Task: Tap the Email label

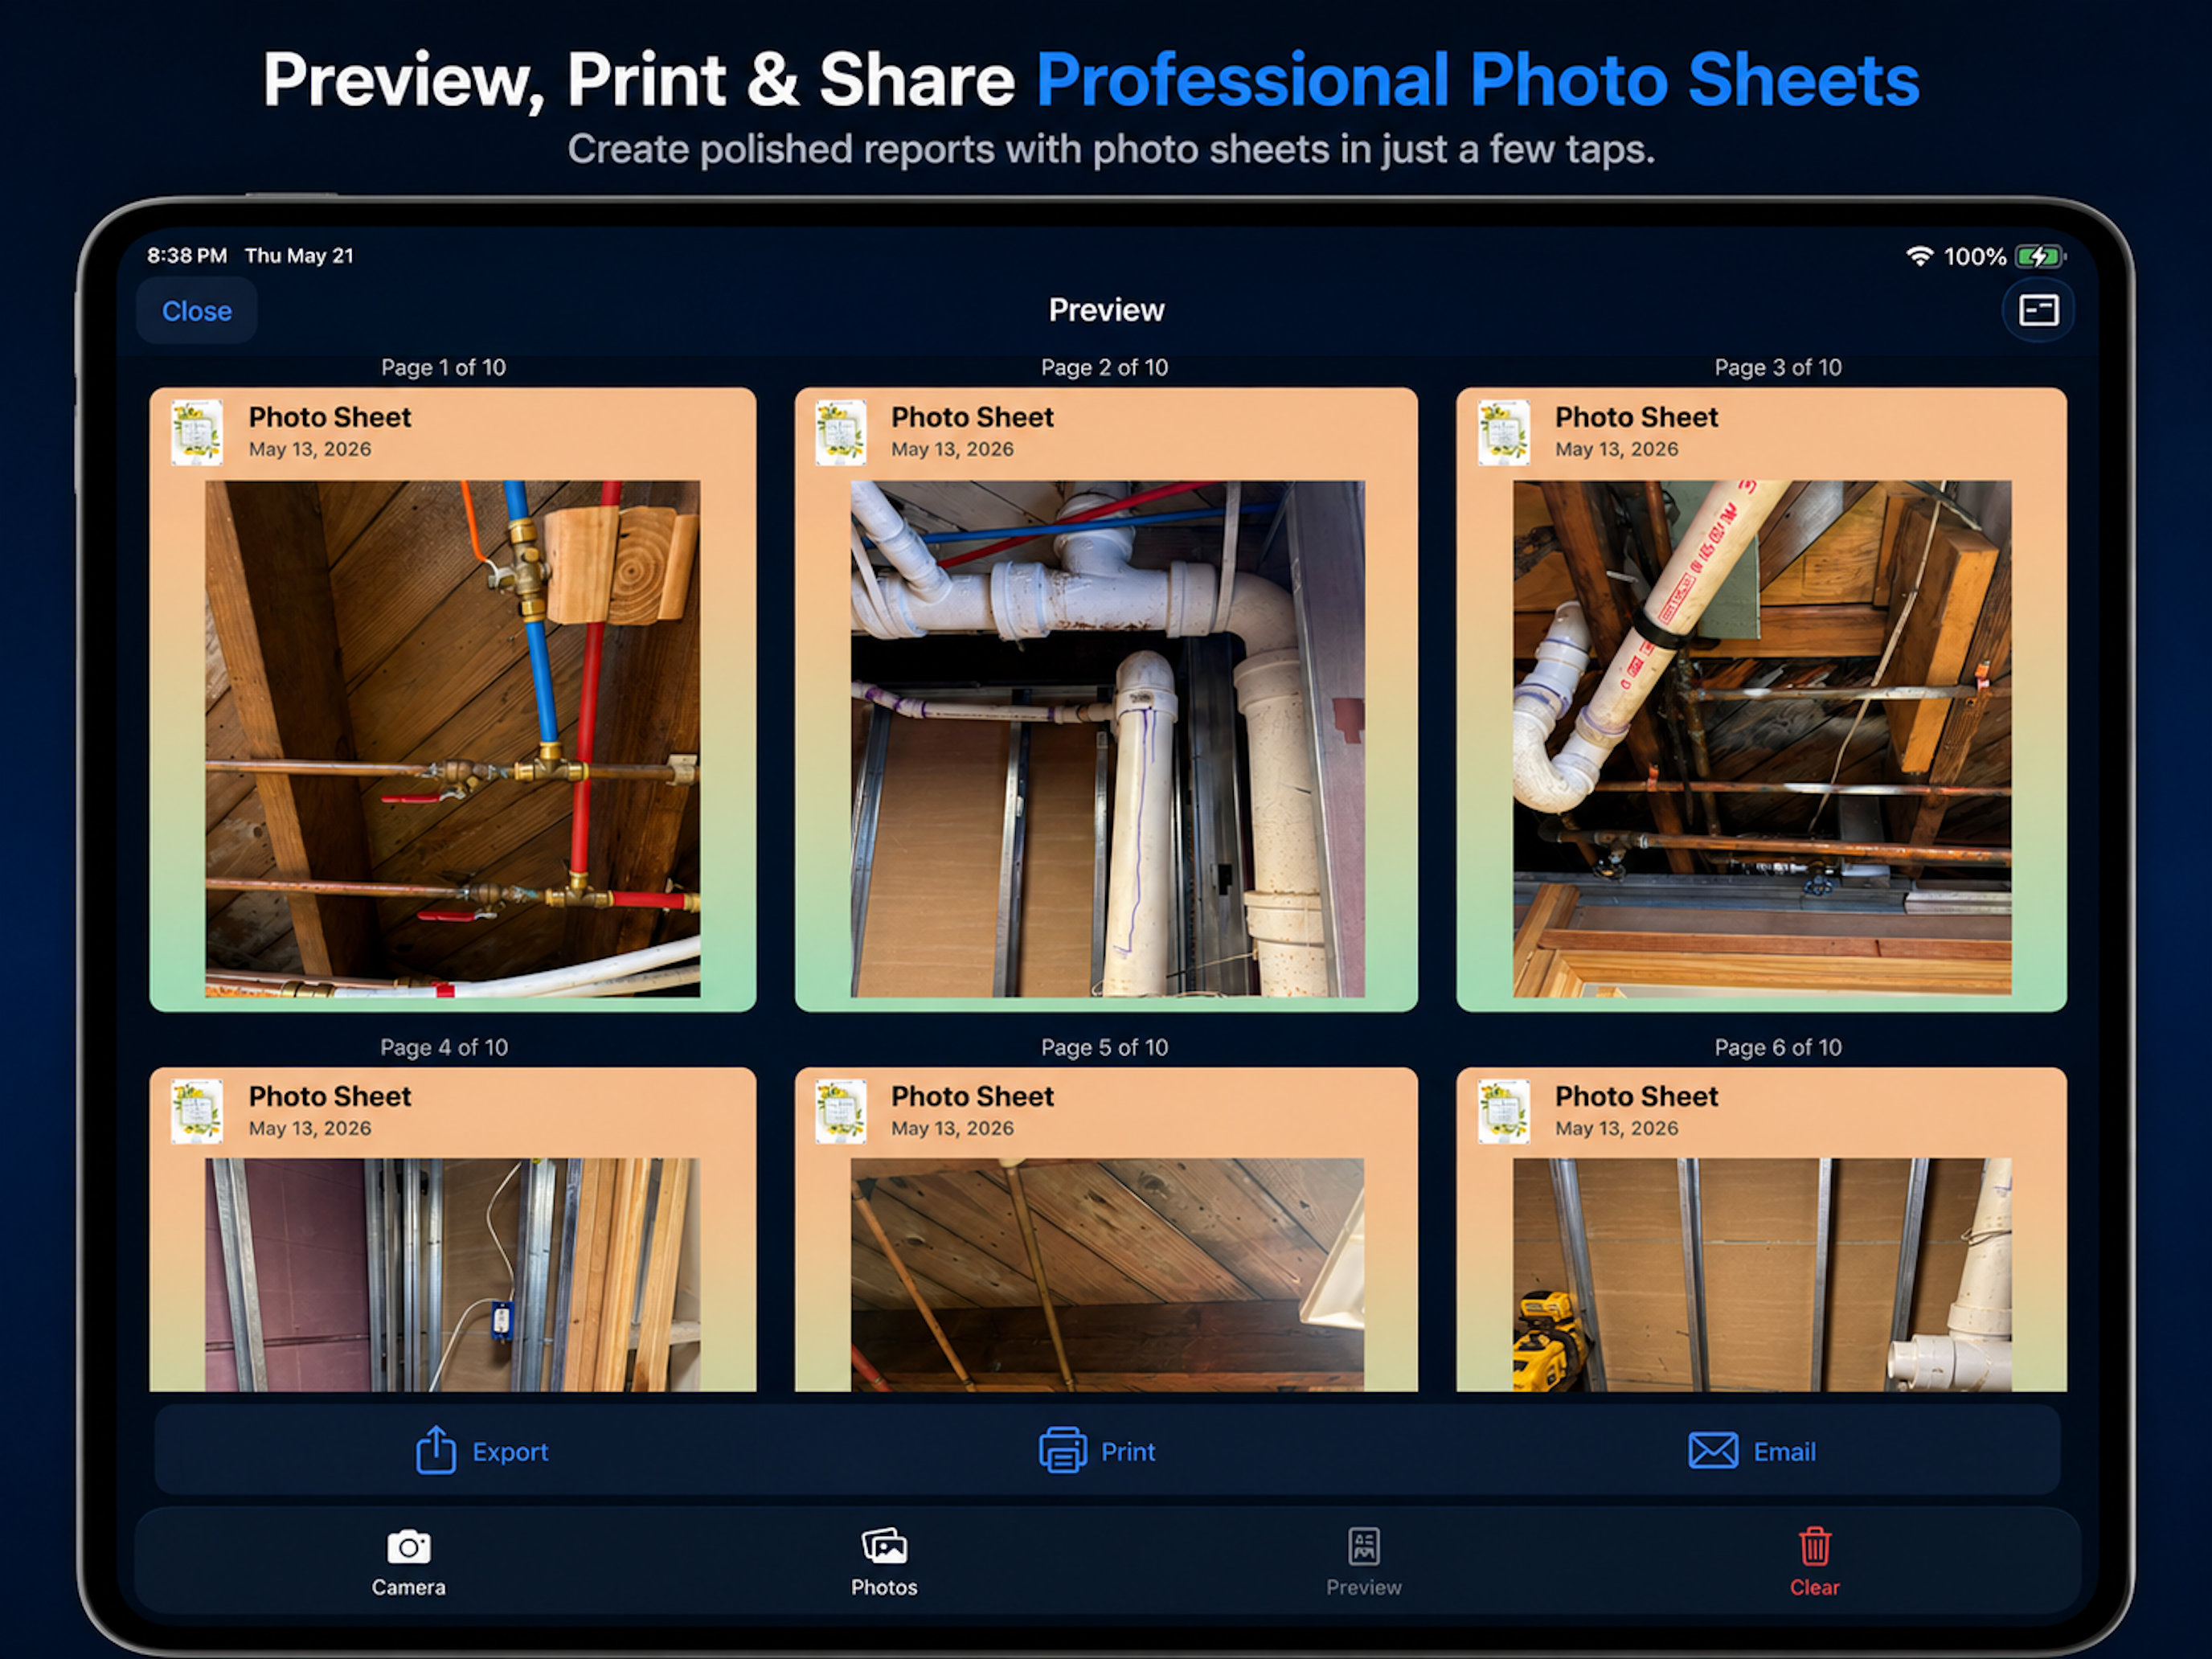Action: tap(1784, 1452)
